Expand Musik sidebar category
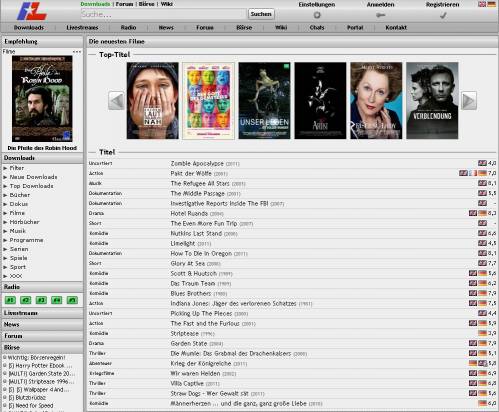499x412 pixels. (18, 231)
